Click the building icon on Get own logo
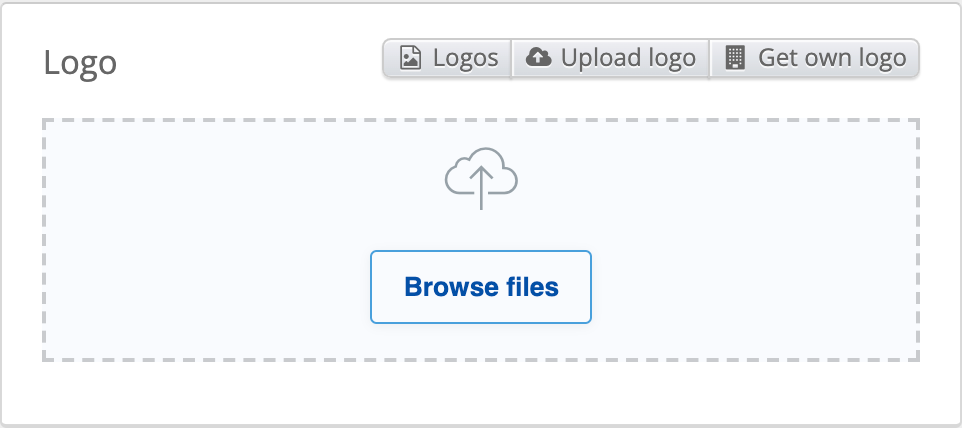Screen dimensions: 962x428 pos(735,58)
